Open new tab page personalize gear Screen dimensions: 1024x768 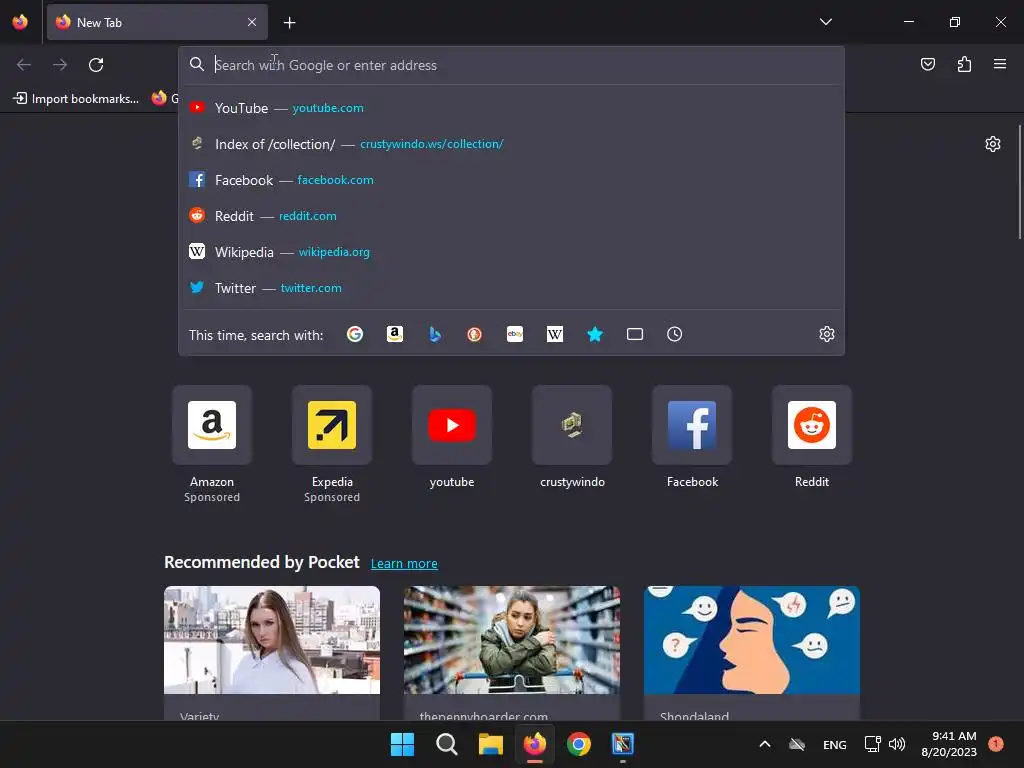coord(993,144)
